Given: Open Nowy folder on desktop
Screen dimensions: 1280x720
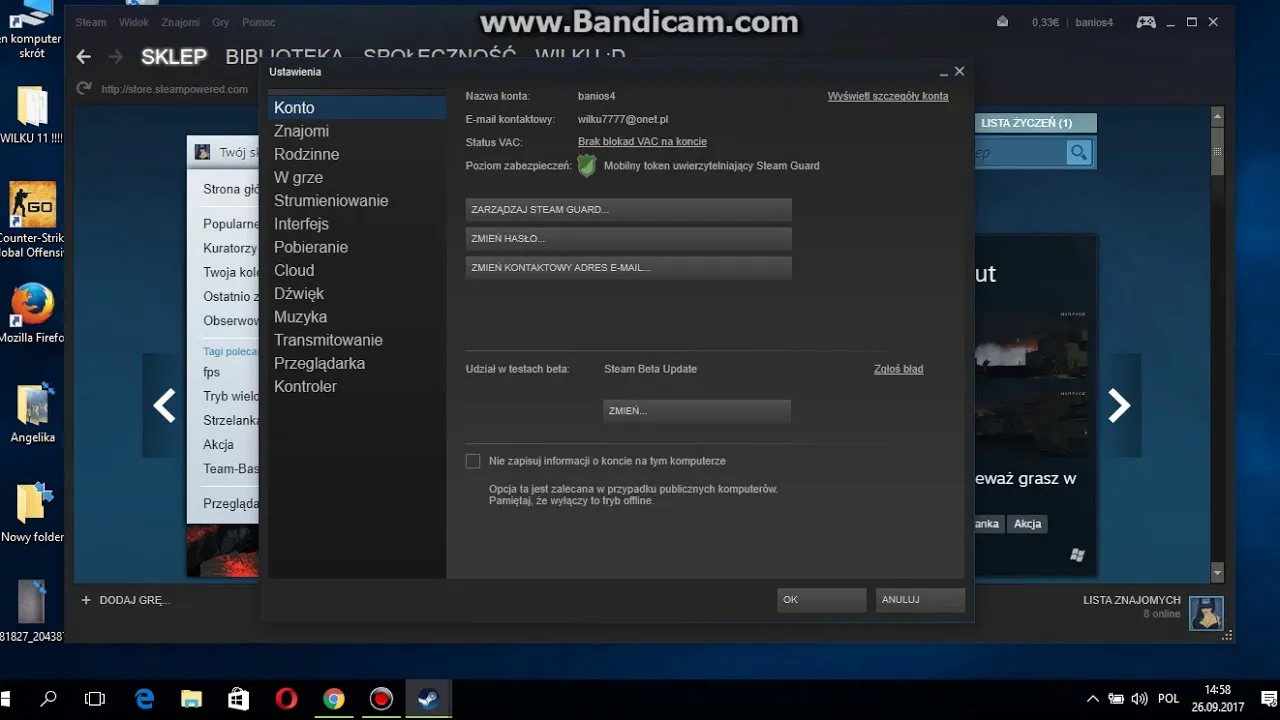Looking at the screenshot, I should (x=32, y=513).
